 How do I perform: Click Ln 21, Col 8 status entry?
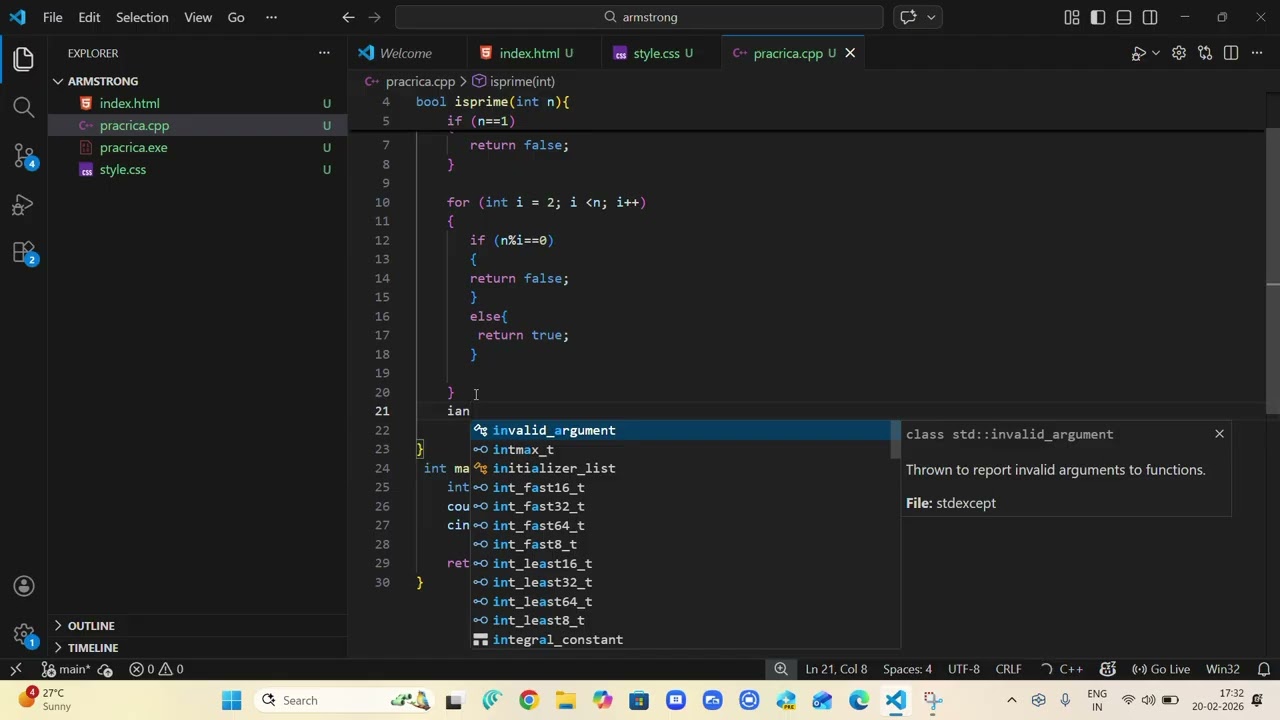coord(836,669)
